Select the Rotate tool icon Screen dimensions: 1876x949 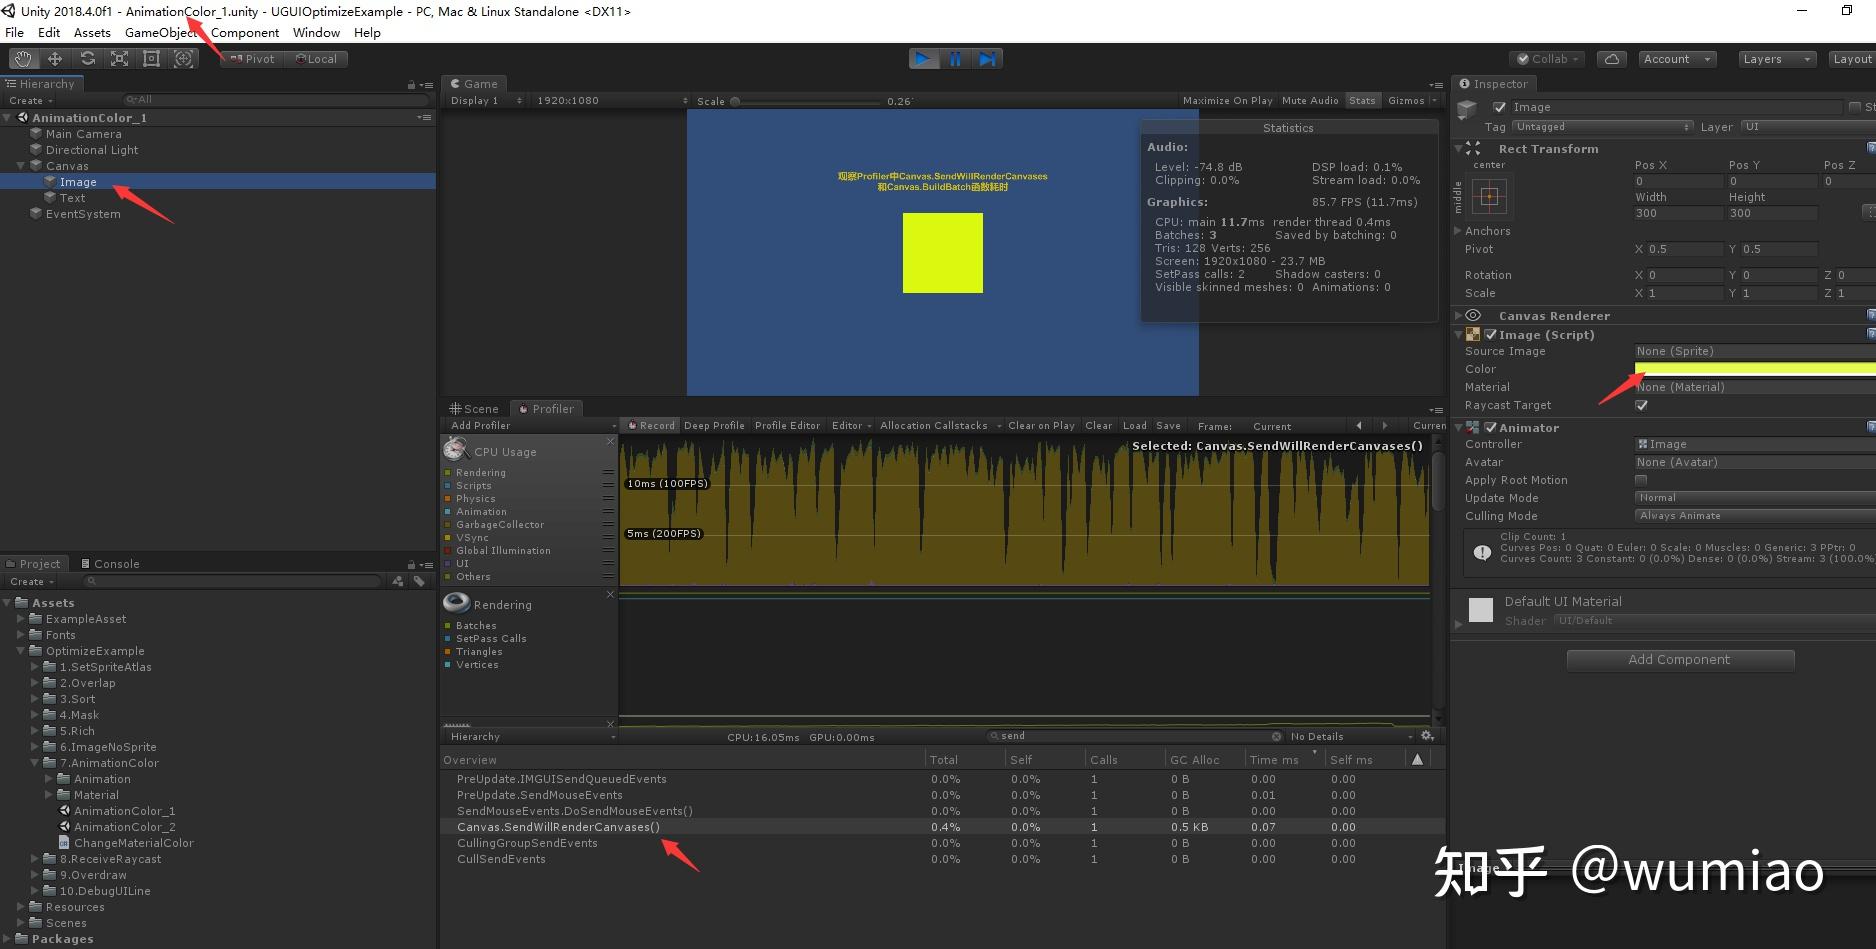point(87,59)
